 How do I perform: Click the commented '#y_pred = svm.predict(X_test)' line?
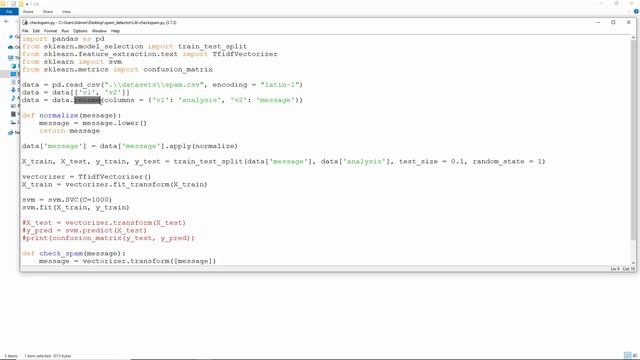(x=84, y=231)
